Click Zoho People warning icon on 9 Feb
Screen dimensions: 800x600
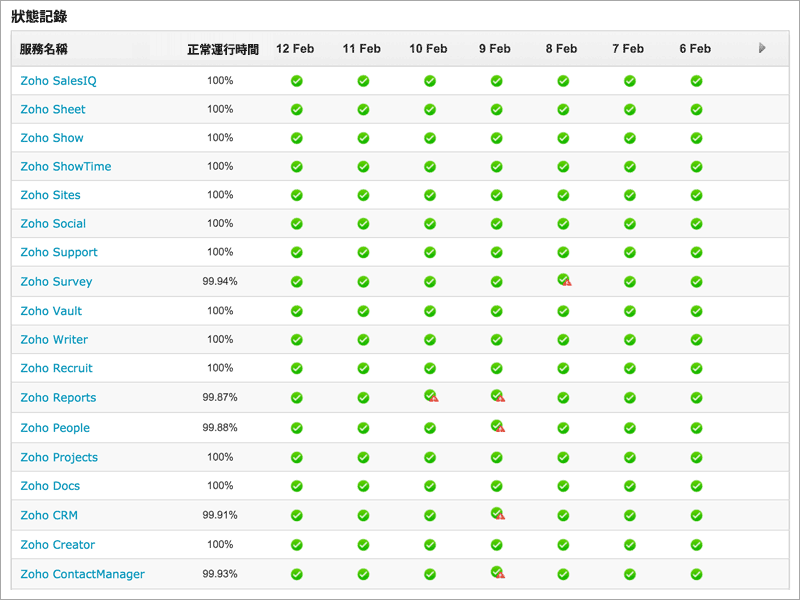click(498, 426)
